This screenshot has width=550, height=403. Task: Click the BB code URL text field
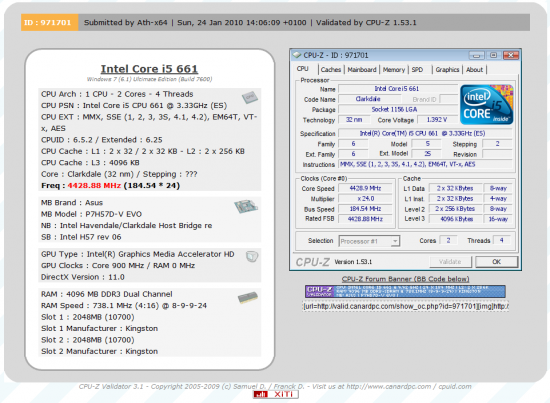click(x=405, y=306)
